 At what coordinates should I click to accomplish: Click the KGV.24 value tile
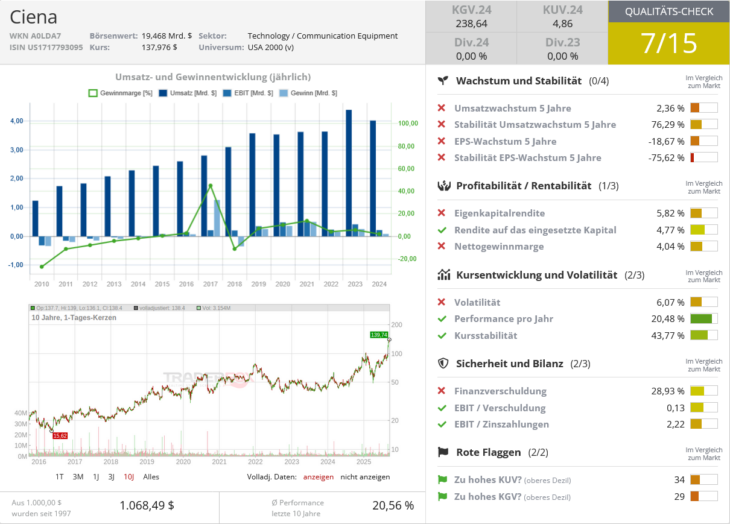[x=471, y=17]
